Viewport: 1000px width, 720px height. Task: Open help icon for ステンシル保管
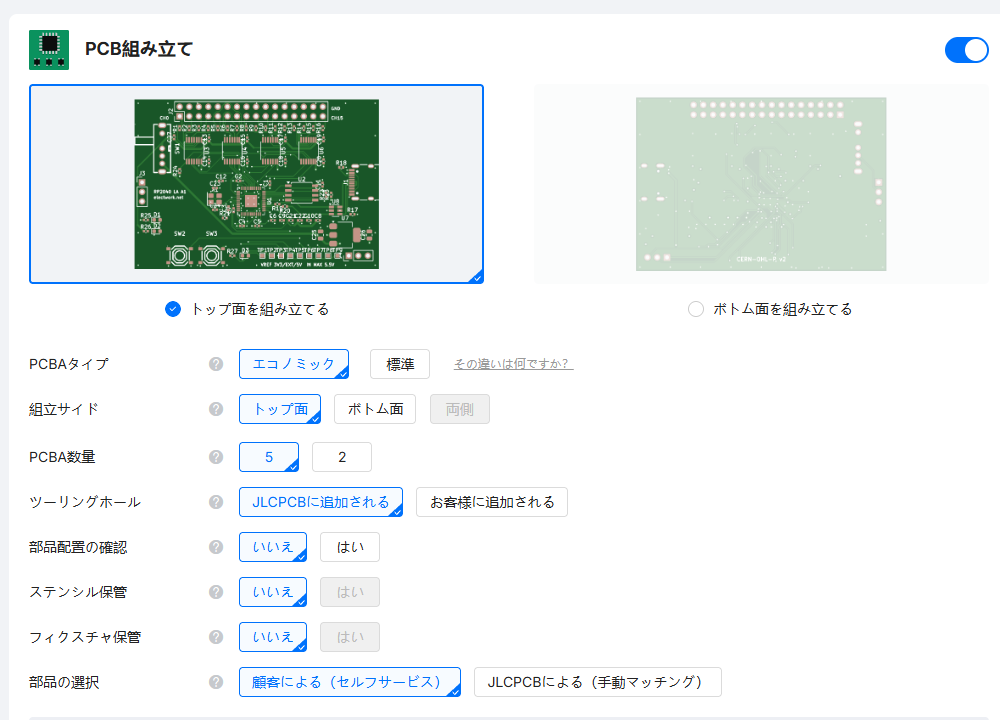pyautogui.click(x=216, y=592)
